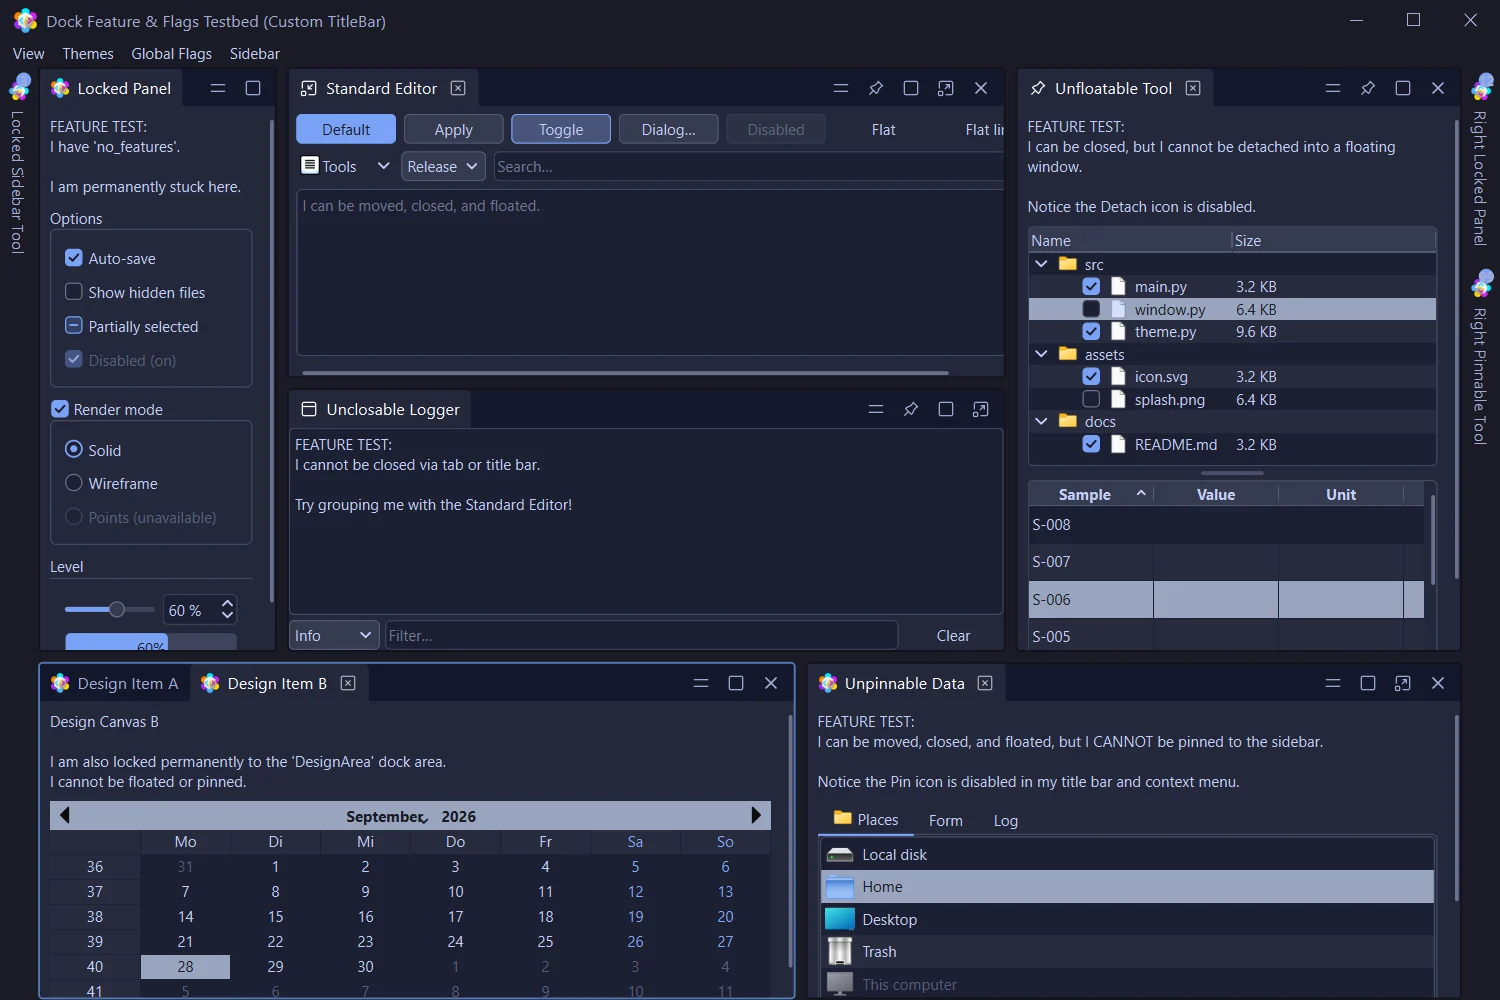Click the Search... input field
This screenshot has height=1000, width=1500.
click(749, 166)
